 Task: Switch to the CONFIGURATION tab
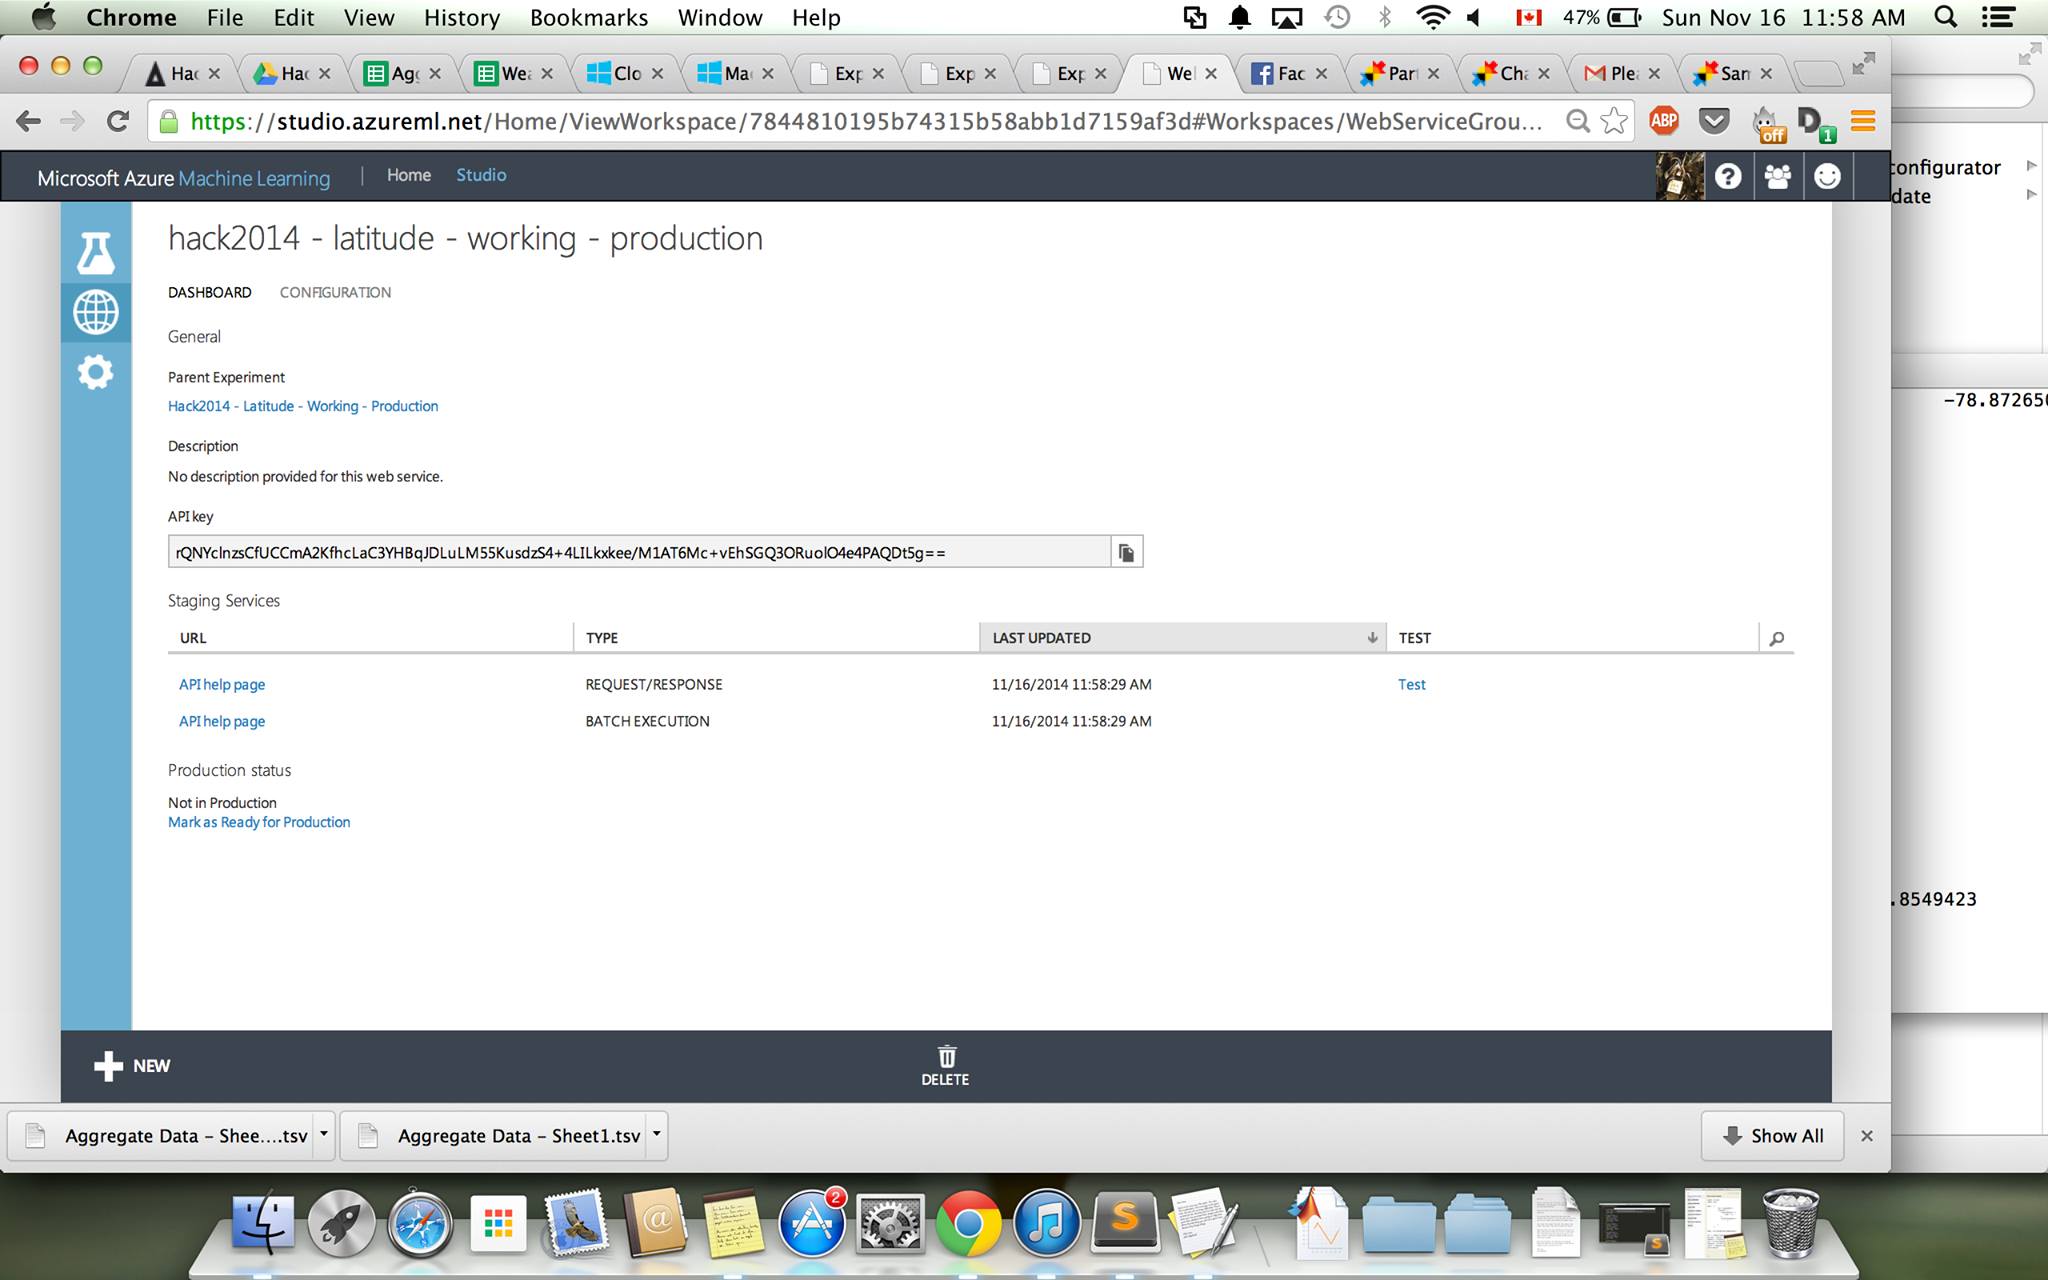tap(335, 292)
